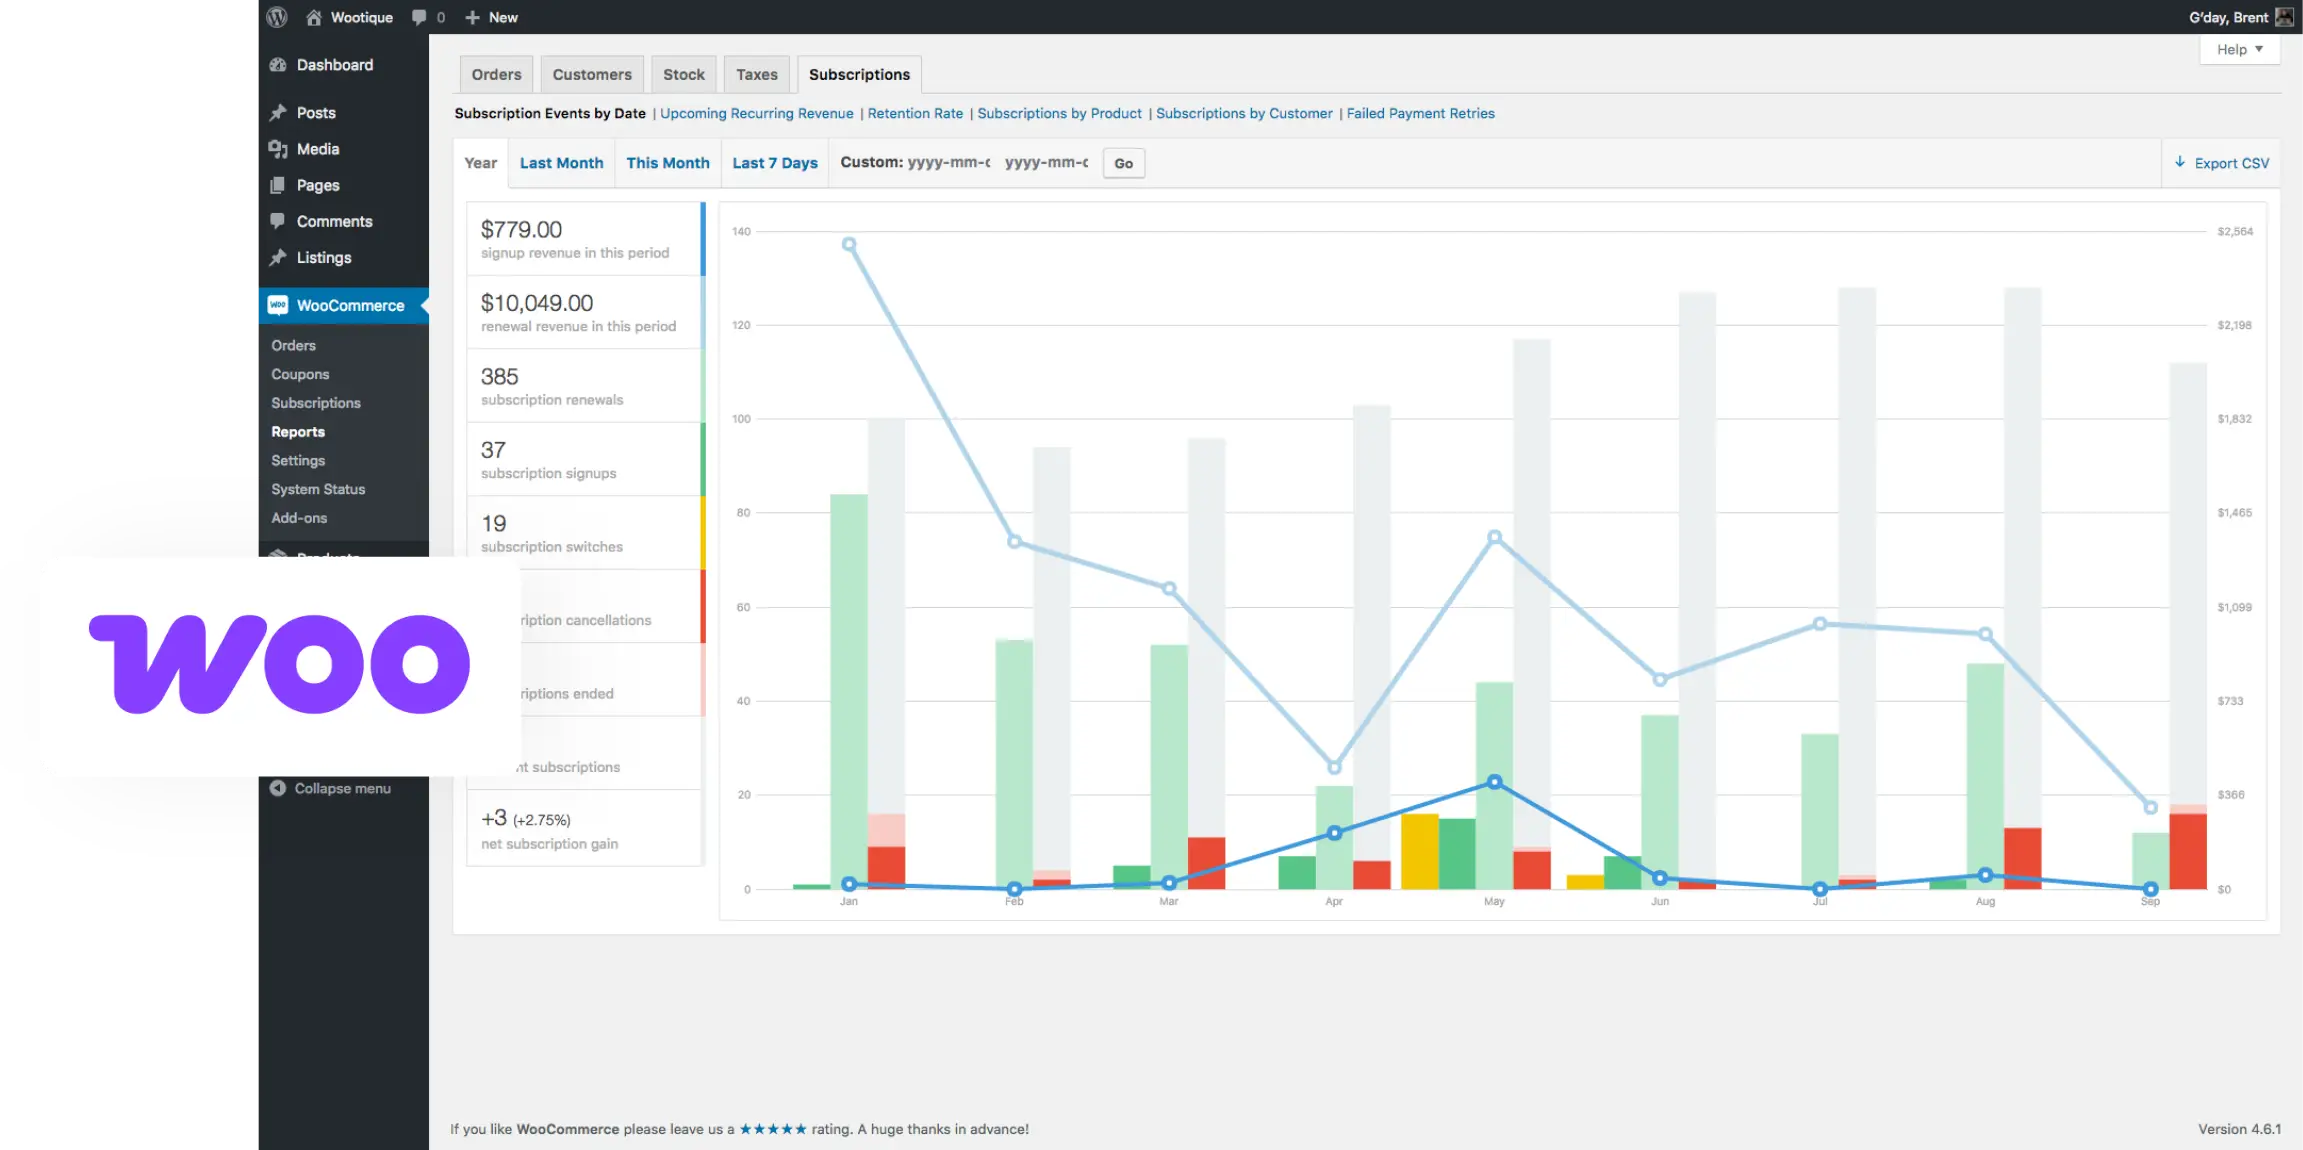The image size is (2303, 1150).
Task: Highlight $779.00 signup revenue legend
Action: pyautogui.click(x=586, y=239)
